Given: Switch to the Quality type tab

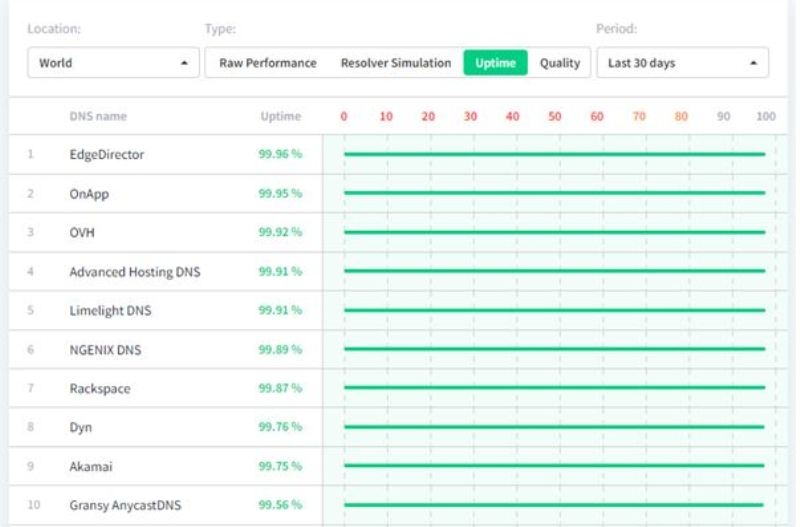Looking at the screenshot, I should 560,63.
